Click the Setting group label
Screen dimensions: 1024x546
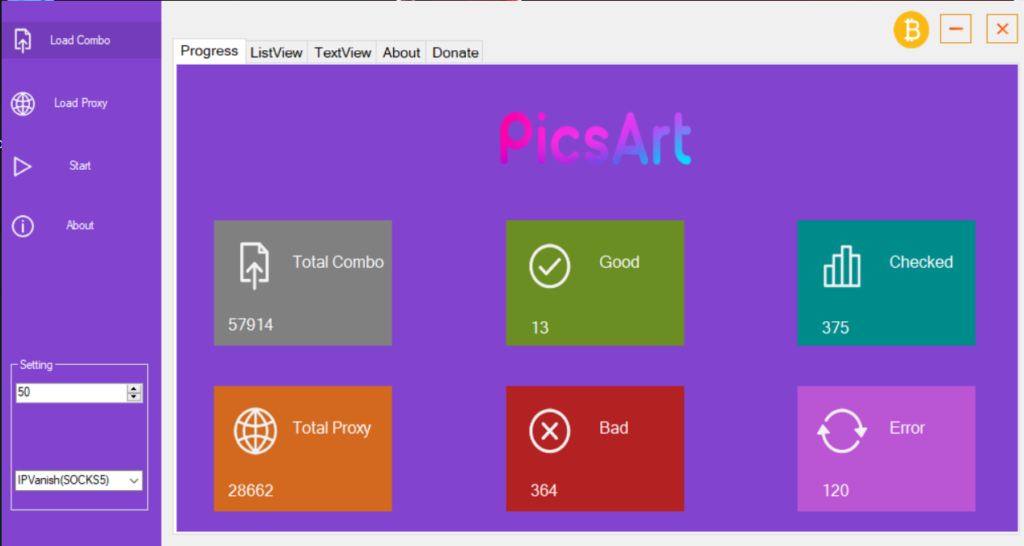click(x=36, y=365)
